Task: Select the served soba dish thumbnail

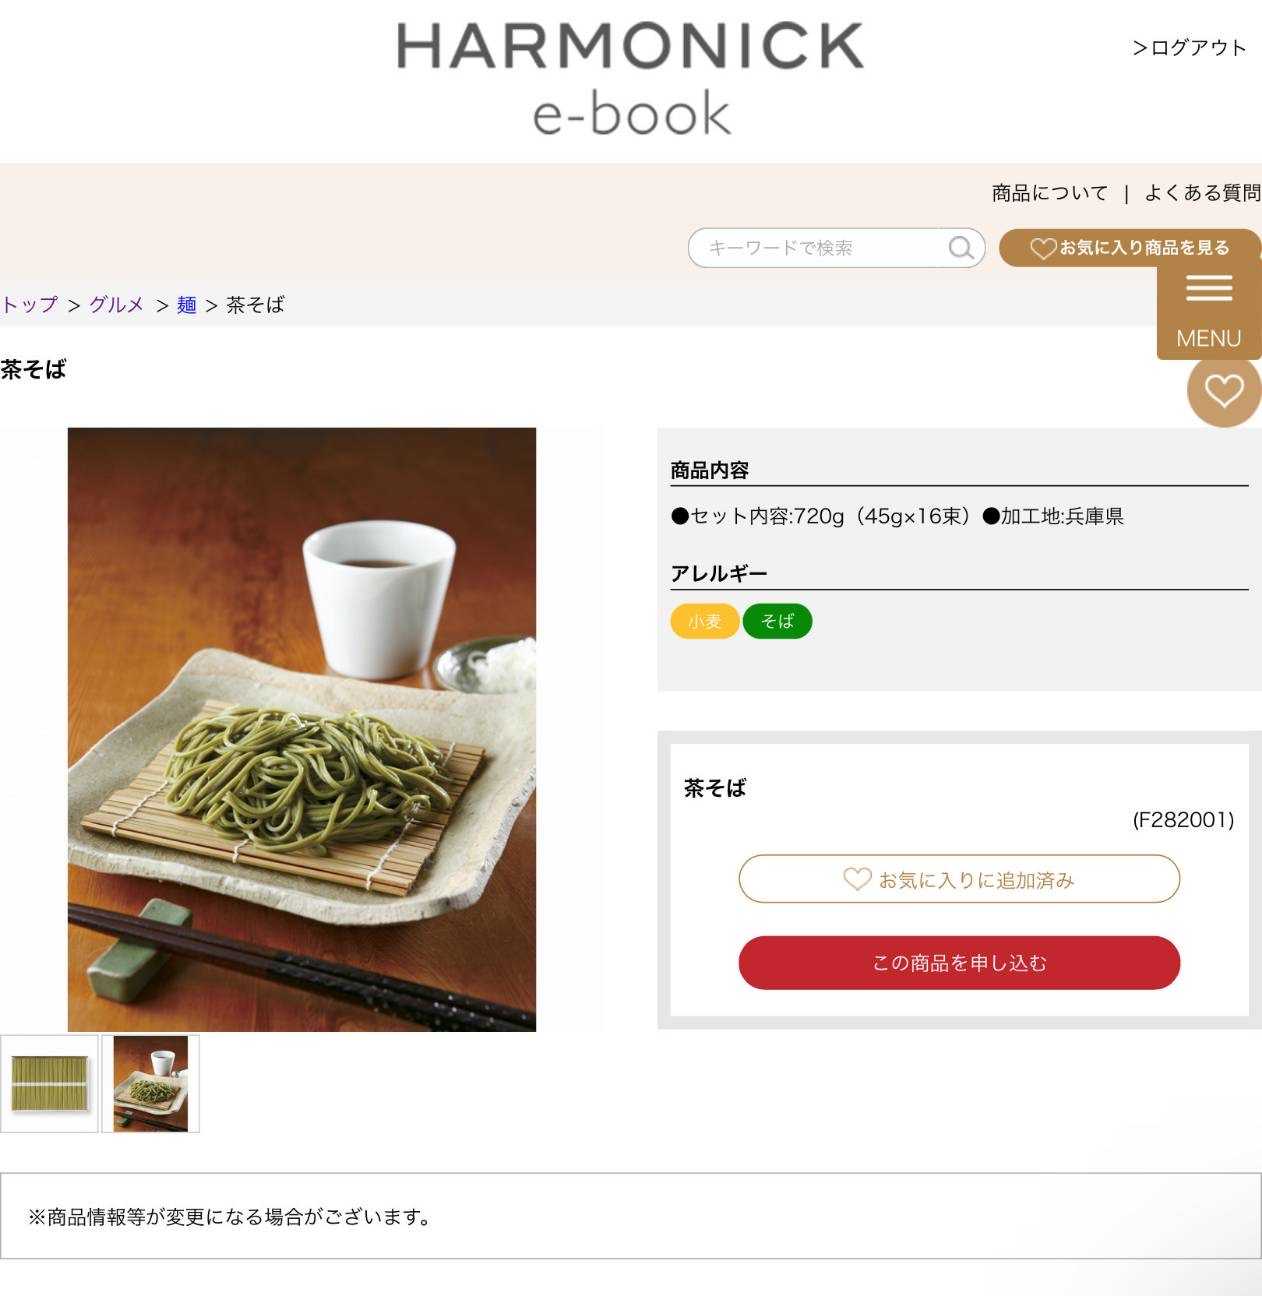Action: click(x=151, y=1083)
